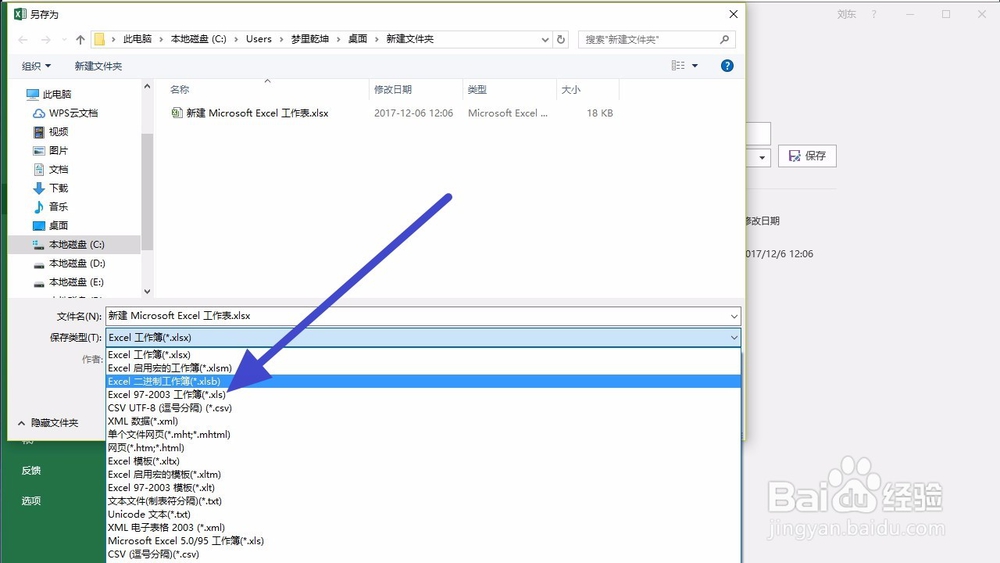The image size is (1000, 563).
Task: Select file 新建 Microsoft Excel 工作表.xlsx
Action: [257, 113]
